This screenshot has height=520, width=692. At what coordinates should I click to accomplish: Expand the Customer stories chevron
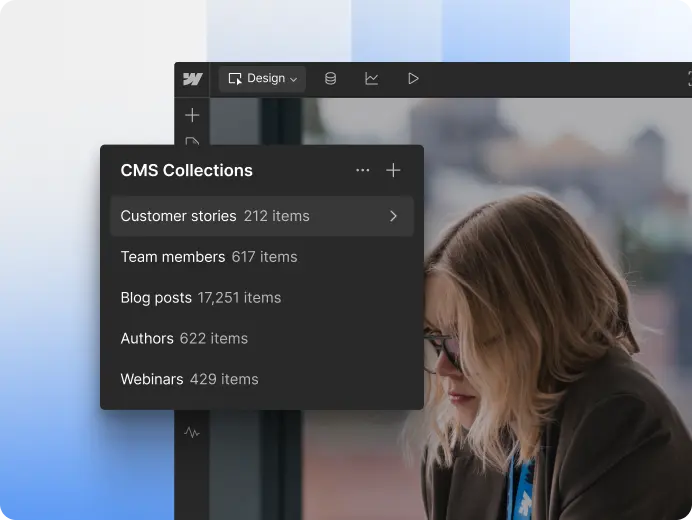coord(393,216)
